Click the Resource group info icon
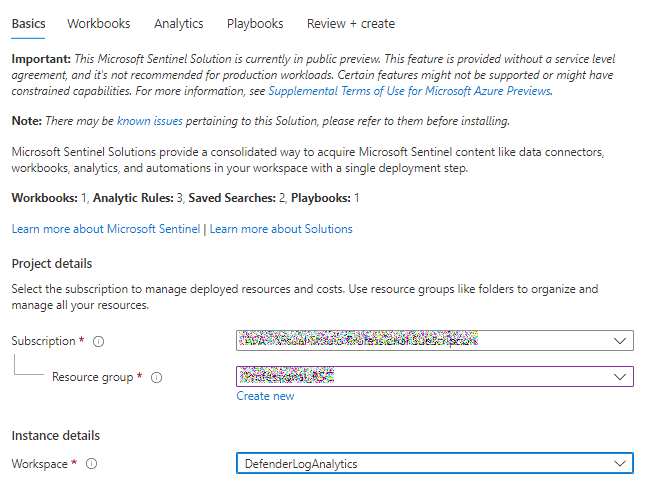The image size is (645, 495). 157,377
